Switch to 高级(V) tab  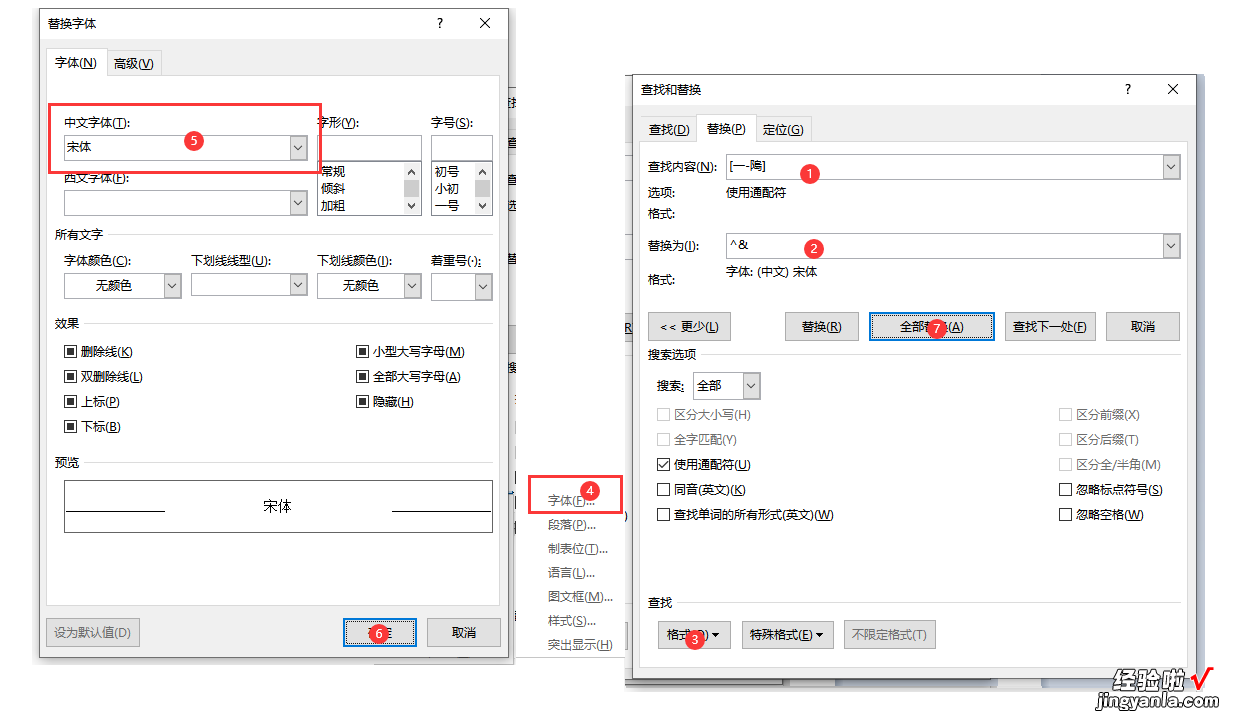(134, 64)
